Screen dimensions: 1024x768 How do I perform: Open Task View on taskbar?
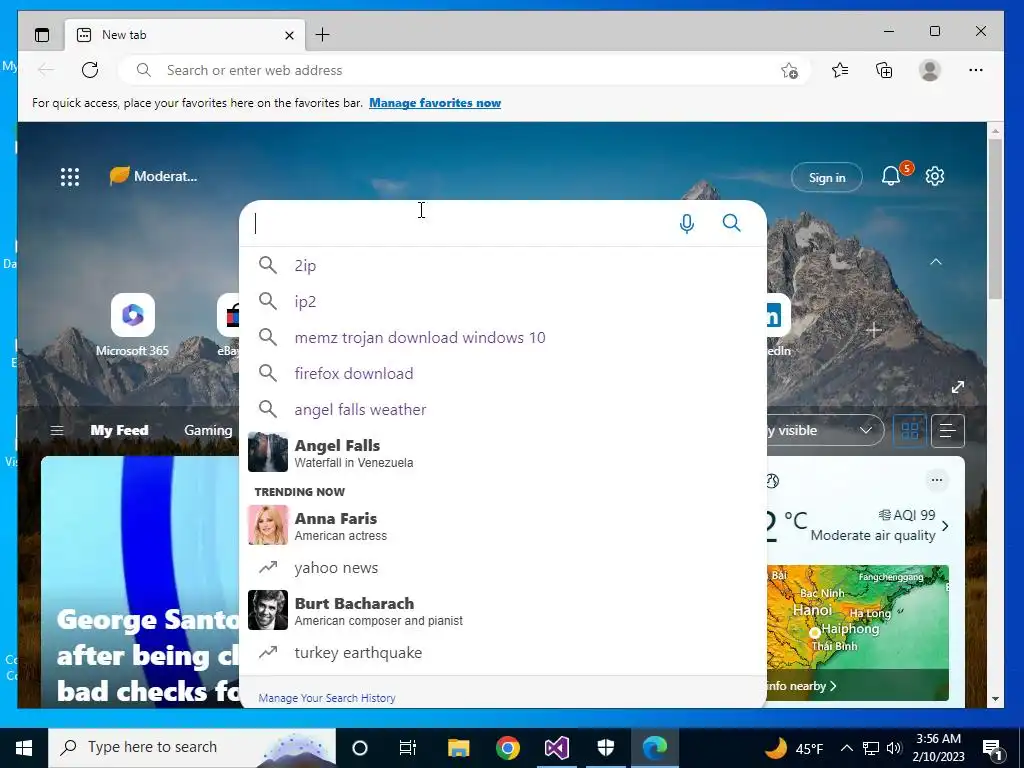pyautogui.click(x=408, y=748)
